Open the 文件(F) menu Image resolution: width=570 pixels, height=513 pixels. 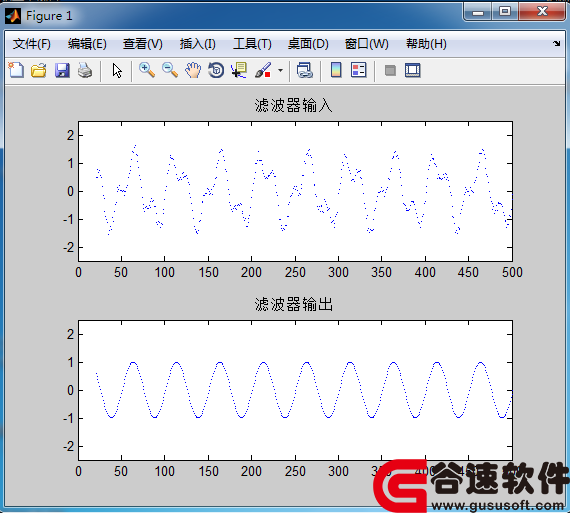pyautogui.click(x=32, y=44)
